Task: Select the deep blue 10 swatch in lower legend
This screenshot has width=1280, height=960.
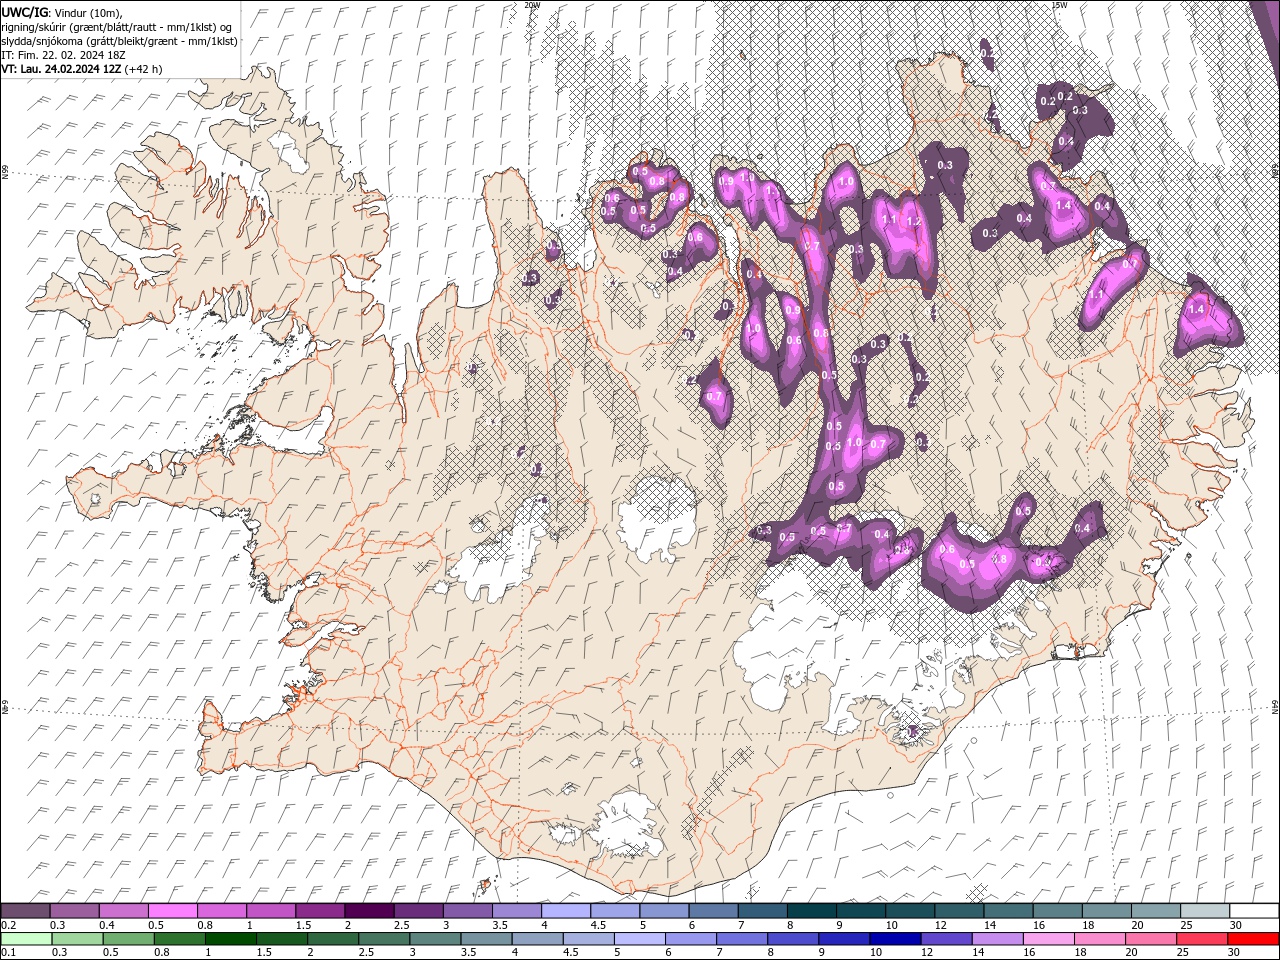Action: coord(894,939)
